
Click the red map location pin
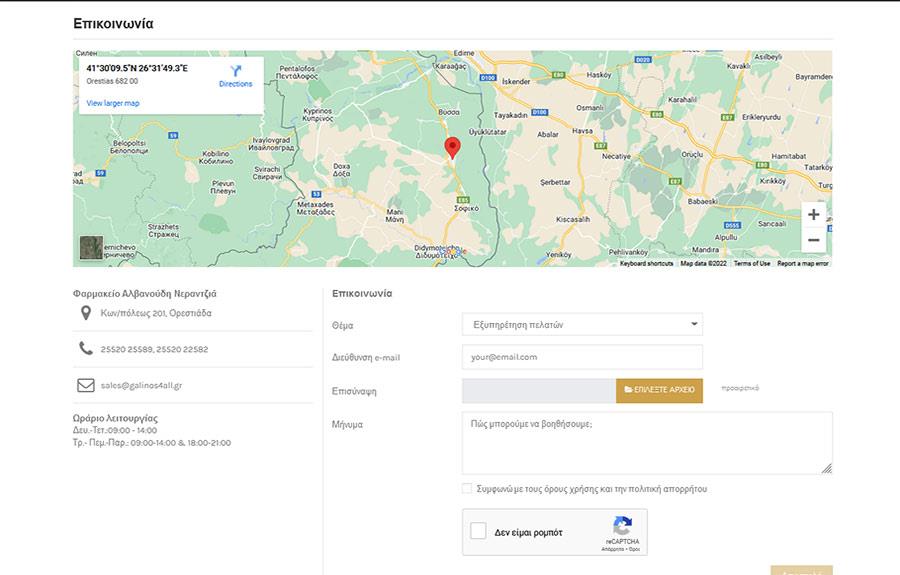[452, 147]
